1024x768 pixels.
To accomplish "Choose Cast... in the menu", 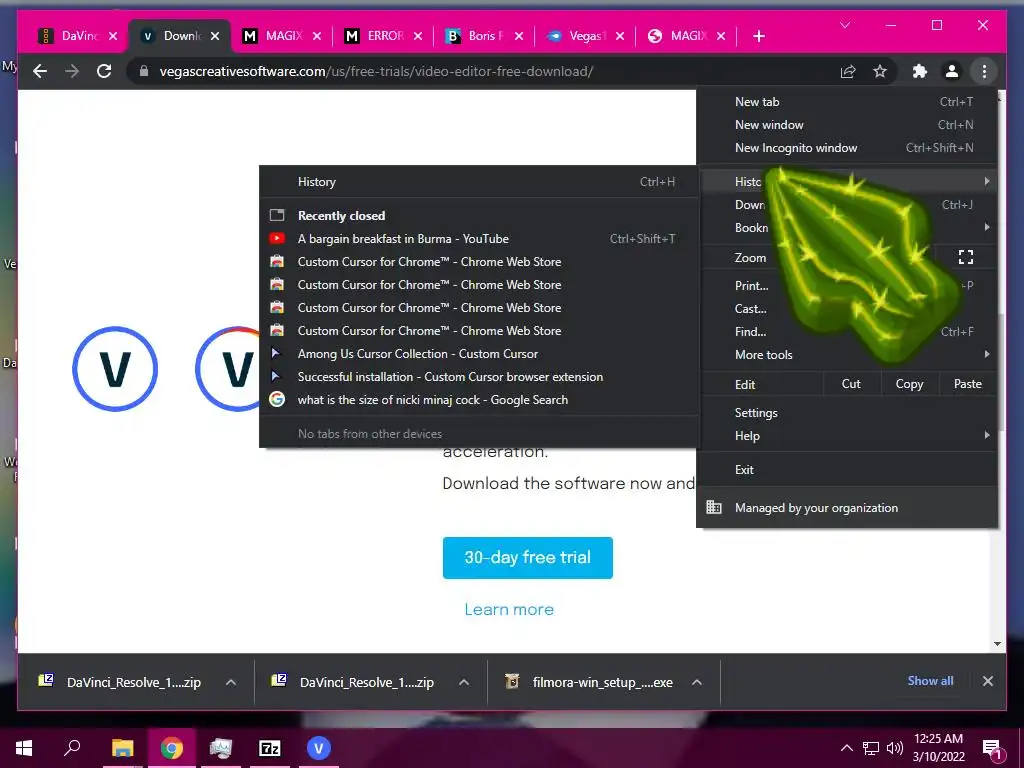I will pyautogui.click(x=848, y=309).
